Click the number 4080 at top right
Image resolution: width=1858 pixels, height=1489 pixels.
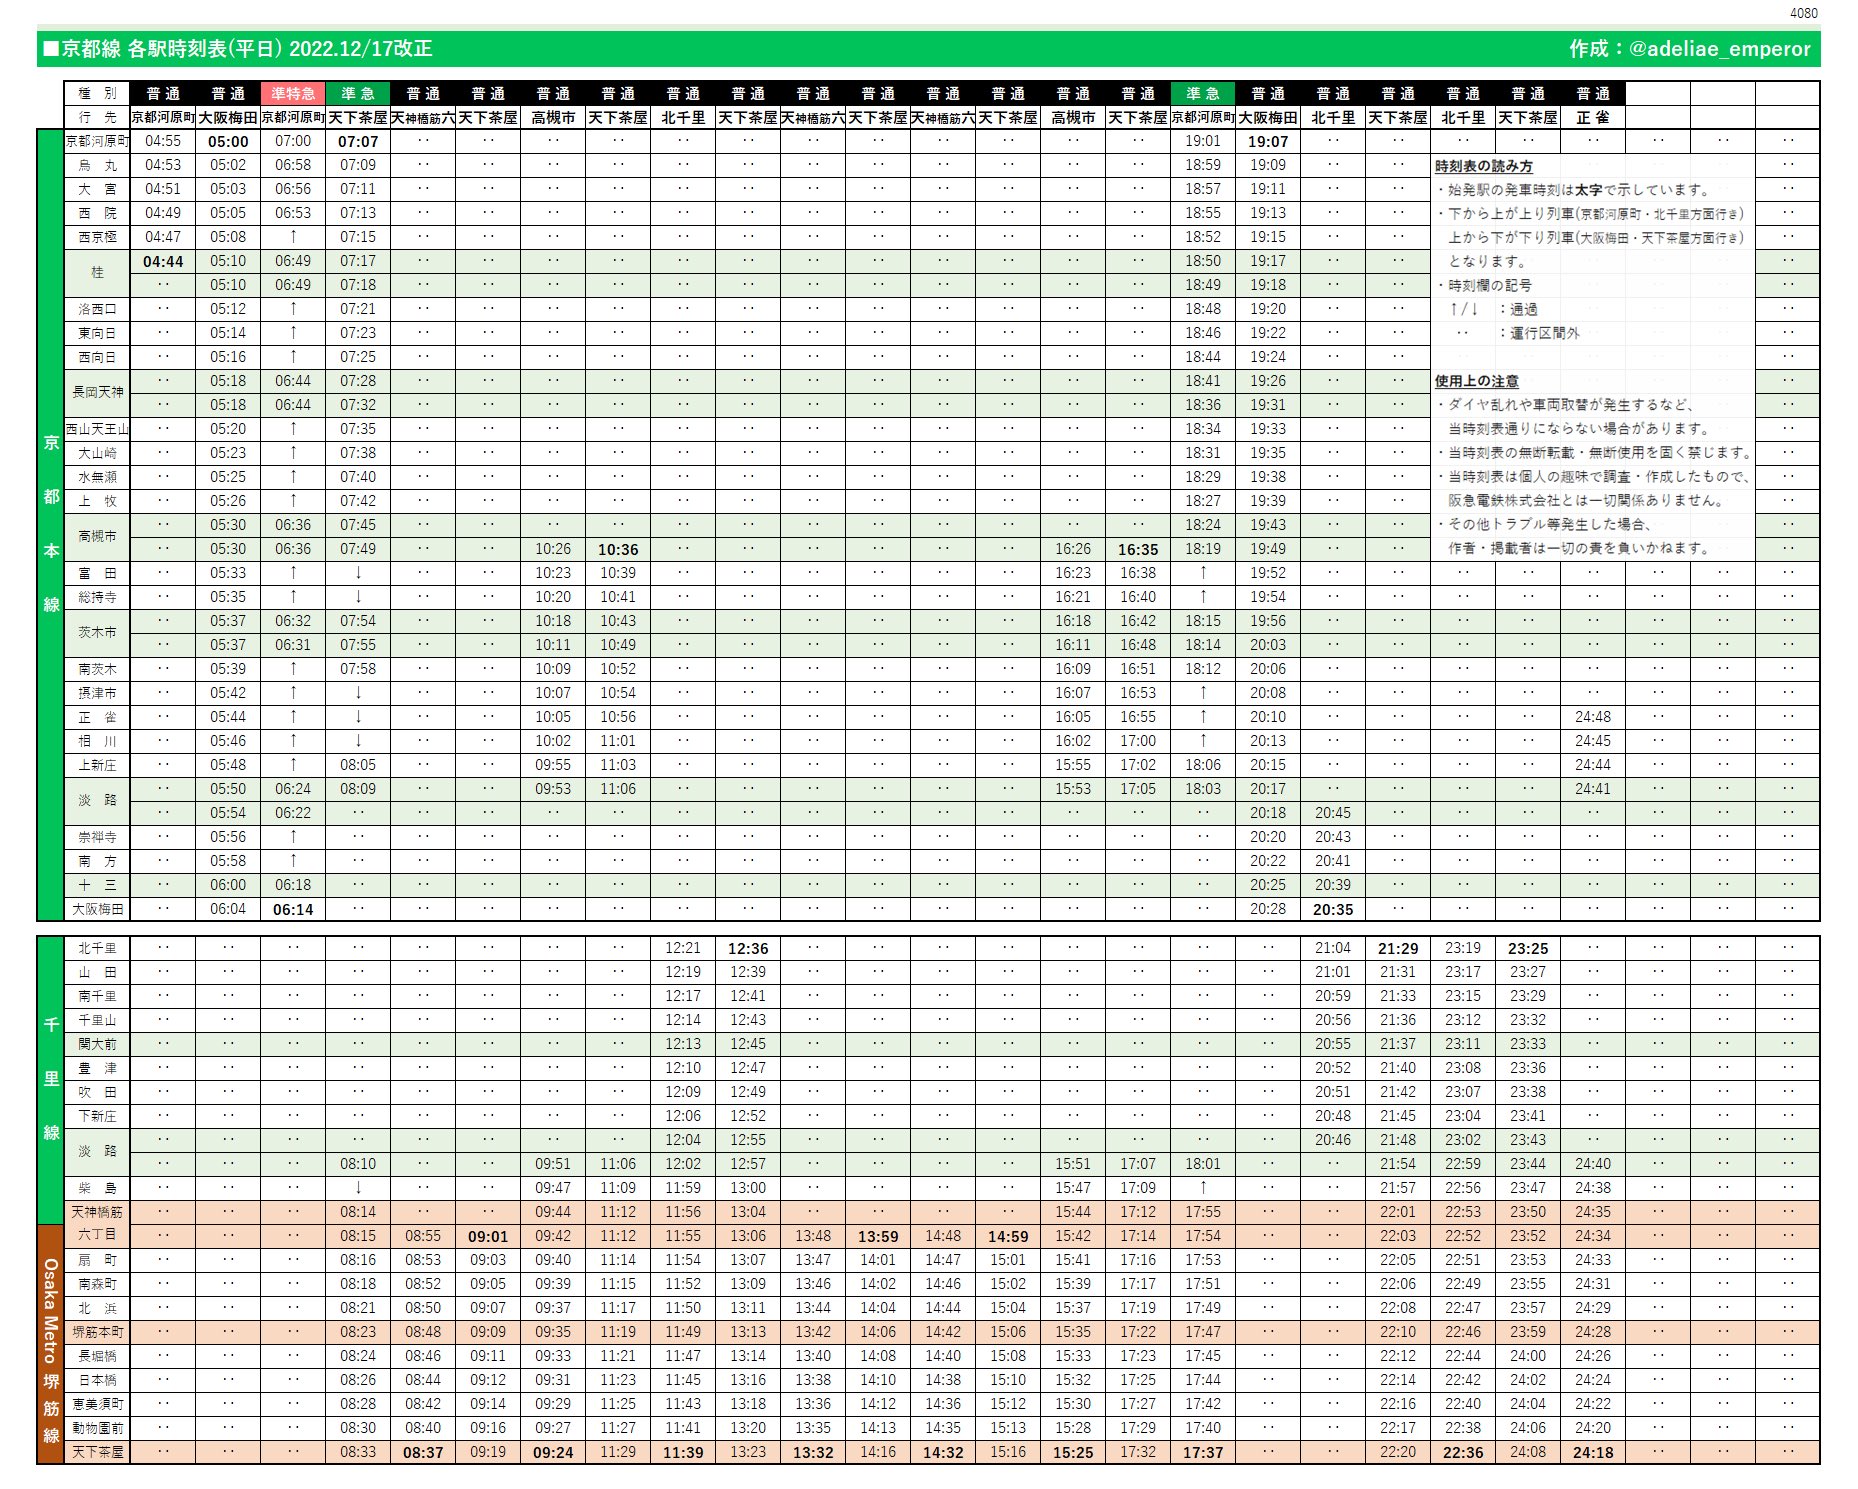[x=1803, y=13]
